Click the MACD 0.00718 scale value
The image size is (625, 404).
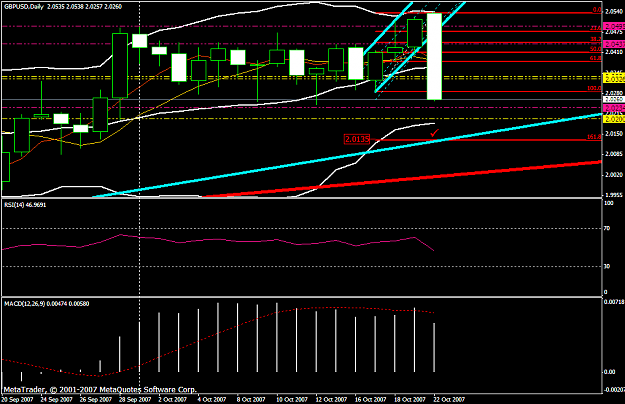[x=614, y=302]
